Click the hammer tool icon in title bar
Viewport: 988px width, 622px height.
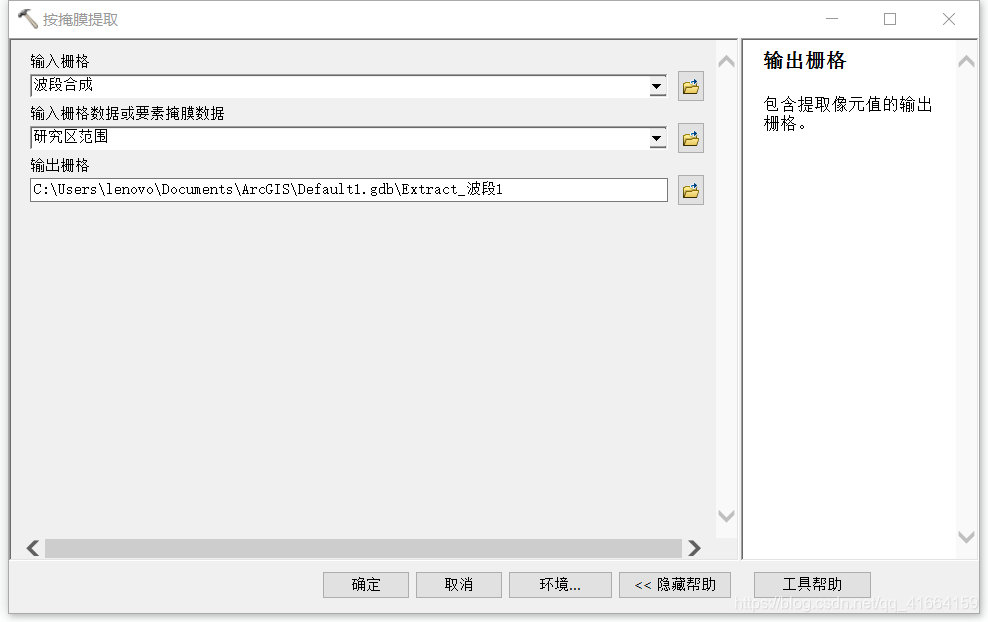(x=27, y=19)
